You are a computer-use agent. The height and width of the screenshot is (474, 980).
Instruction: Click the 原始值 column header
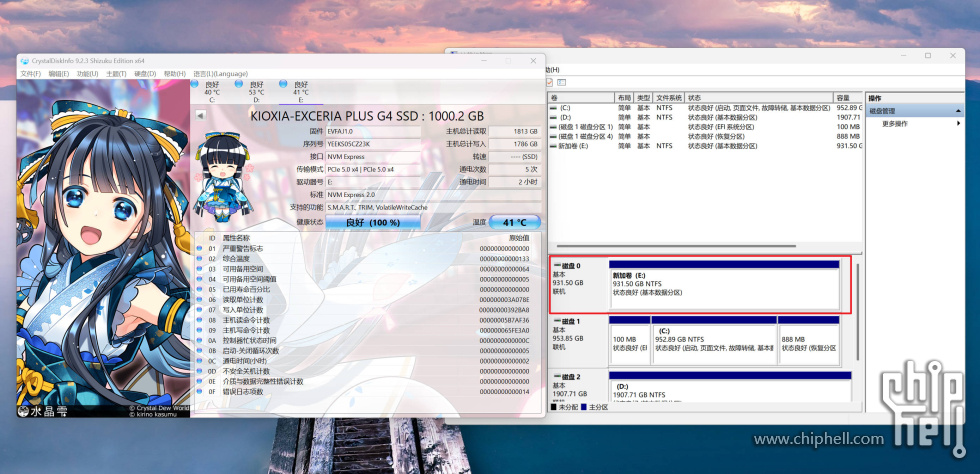519,238
